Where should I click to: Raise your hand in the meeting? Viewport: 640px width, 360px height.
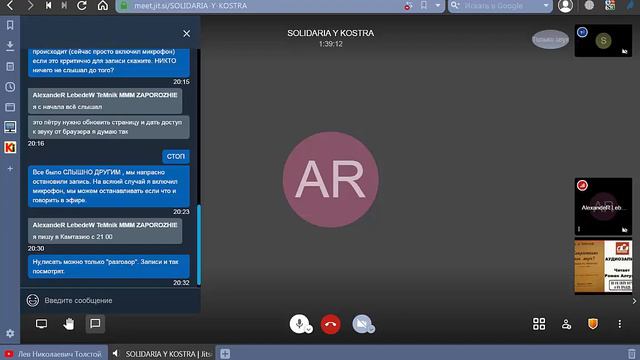click(69, 324)
